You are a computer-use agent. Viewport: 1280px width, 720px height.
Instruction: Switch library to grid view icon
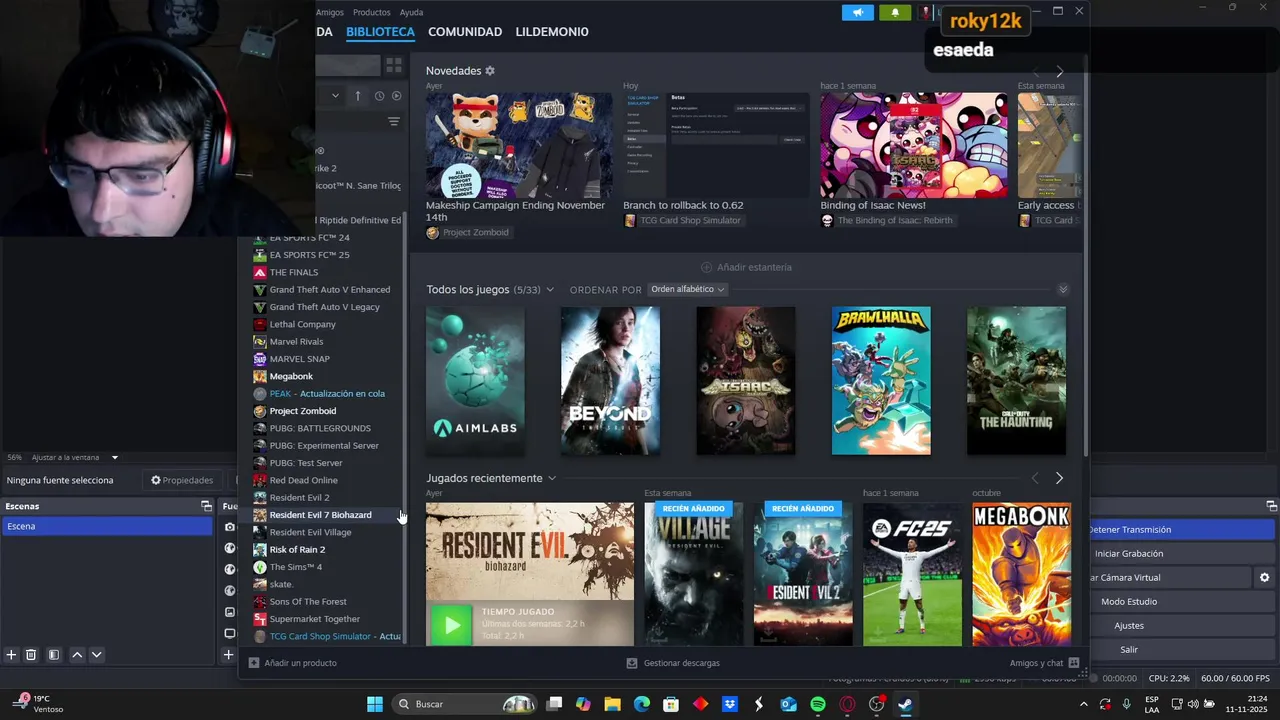click(x=394, y=65)
